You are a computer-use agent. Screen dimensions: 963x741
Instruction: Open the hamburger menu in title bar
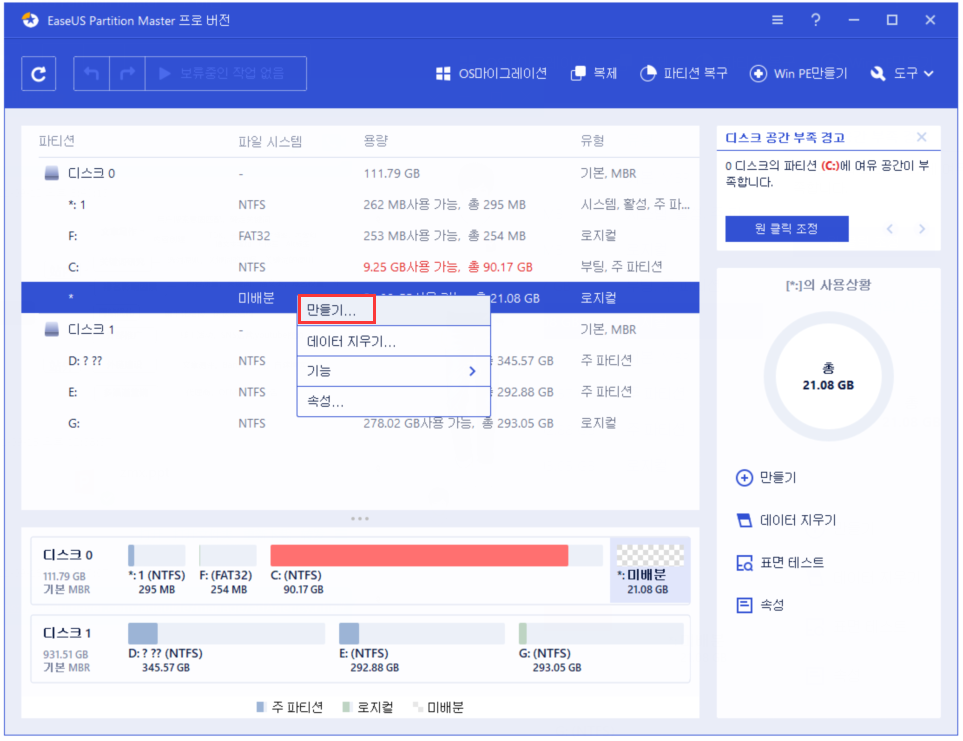coord(778,20)
